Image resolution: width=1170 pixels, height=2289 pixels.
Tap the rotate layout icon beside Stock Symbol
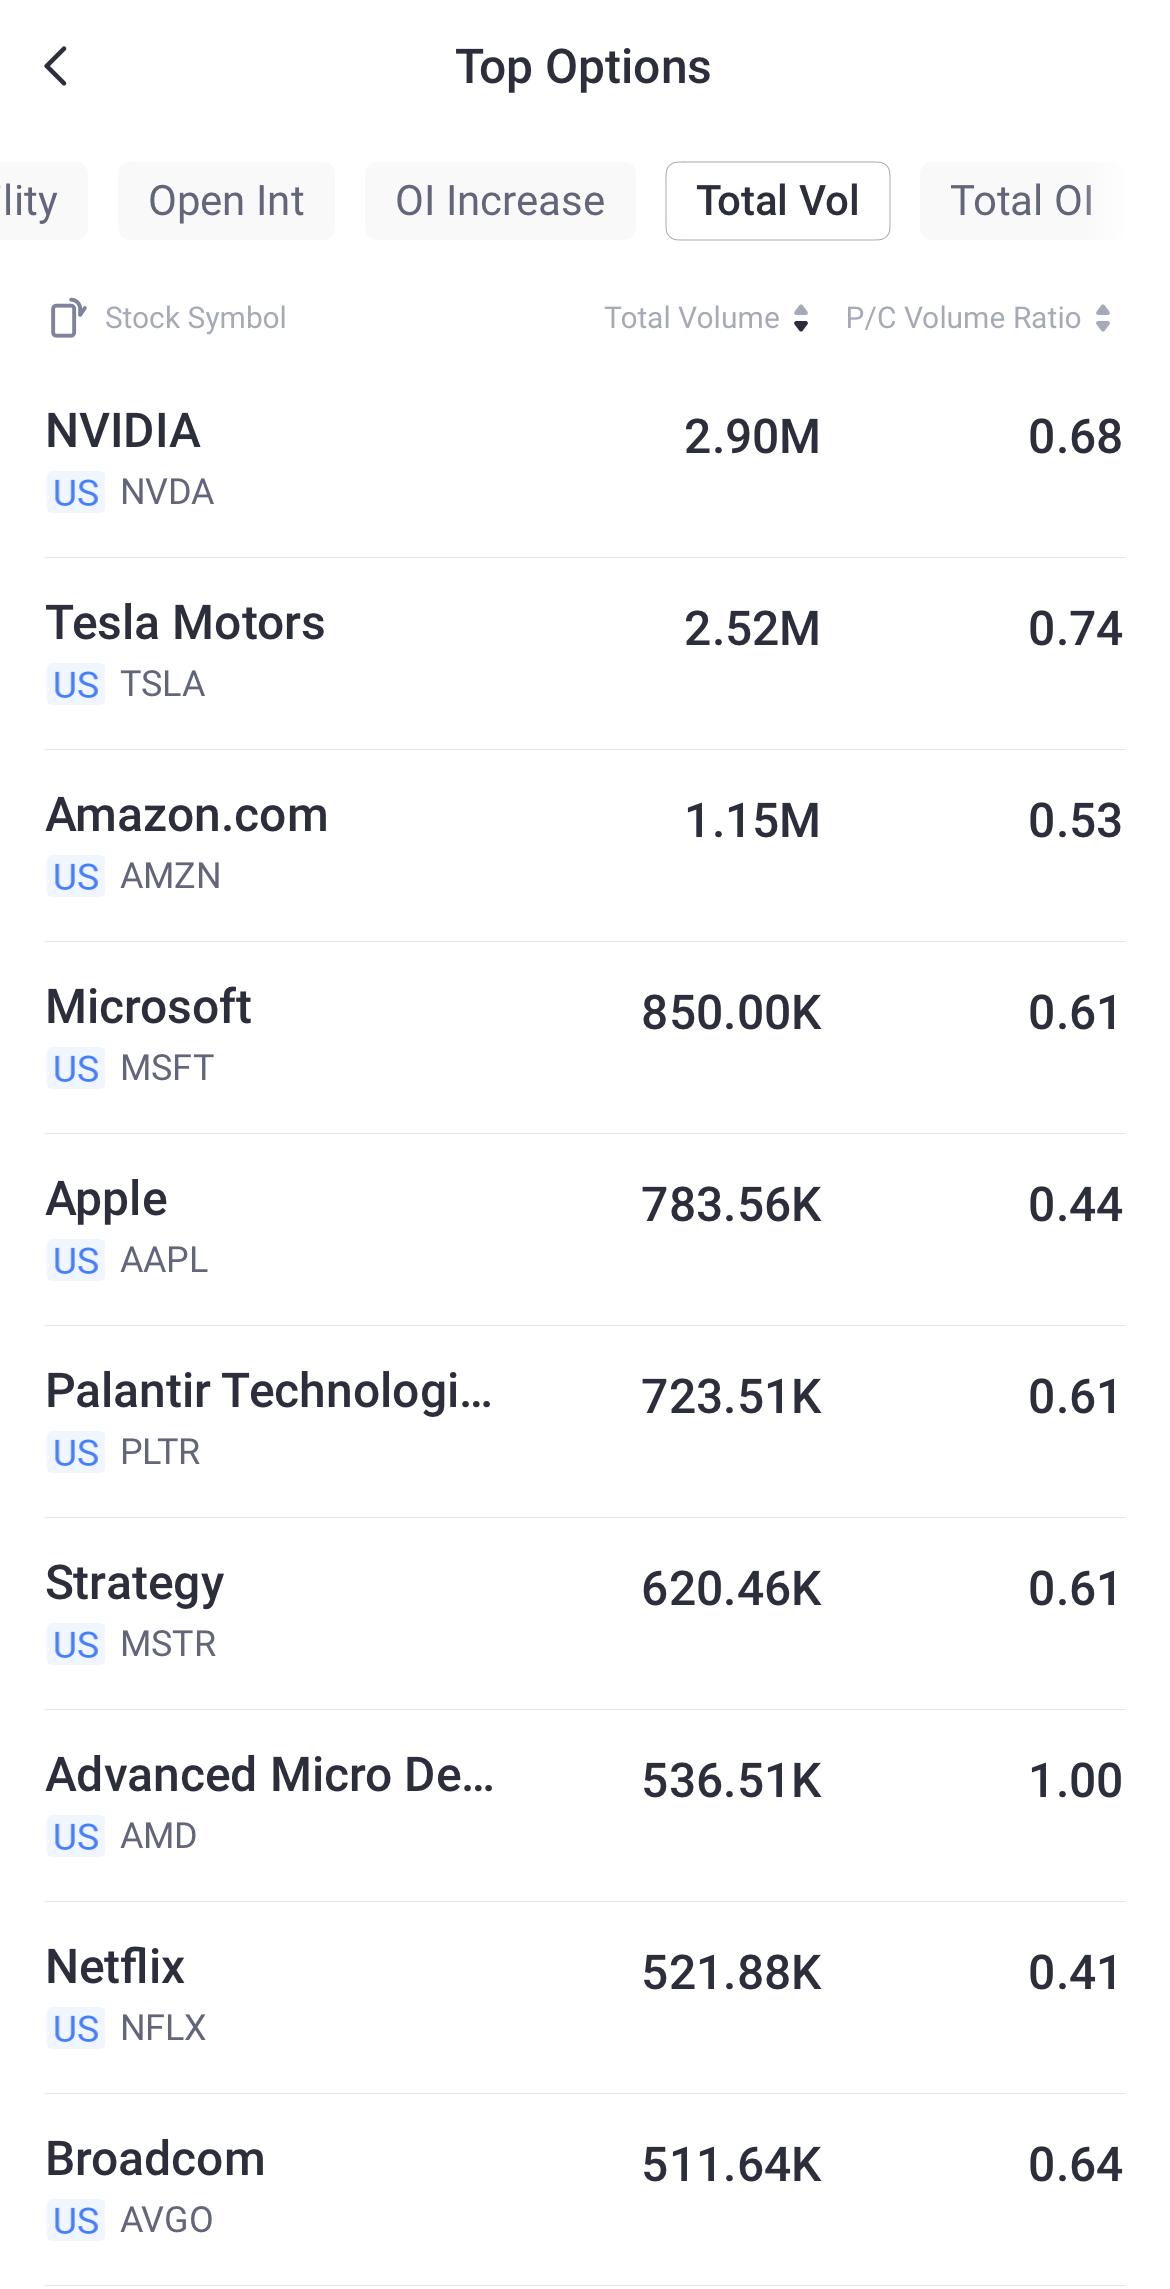[67, 318]
